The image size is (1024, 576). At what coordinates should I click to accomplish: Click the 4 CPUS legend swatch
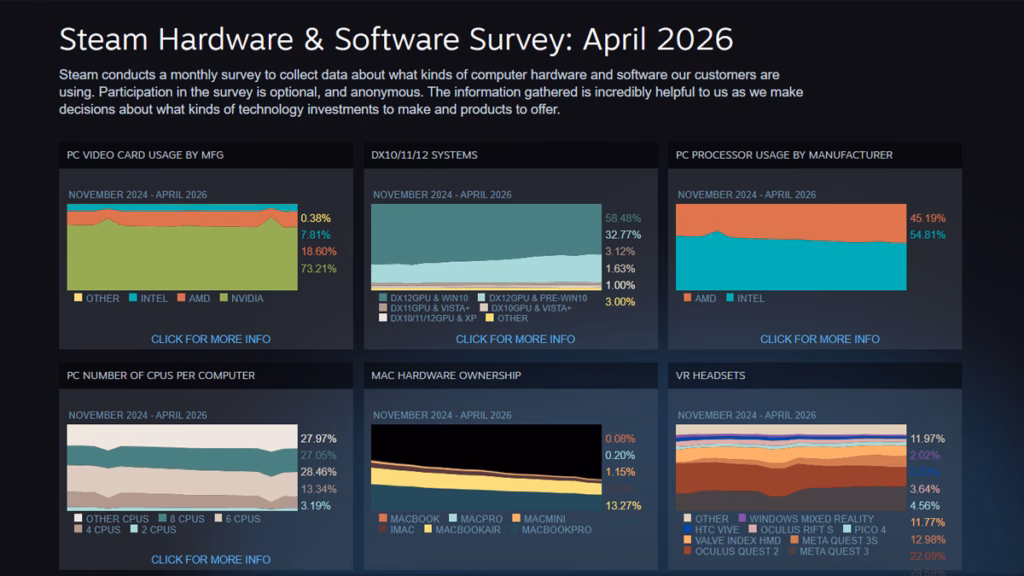pyautogui.click(x=78, y=529)
